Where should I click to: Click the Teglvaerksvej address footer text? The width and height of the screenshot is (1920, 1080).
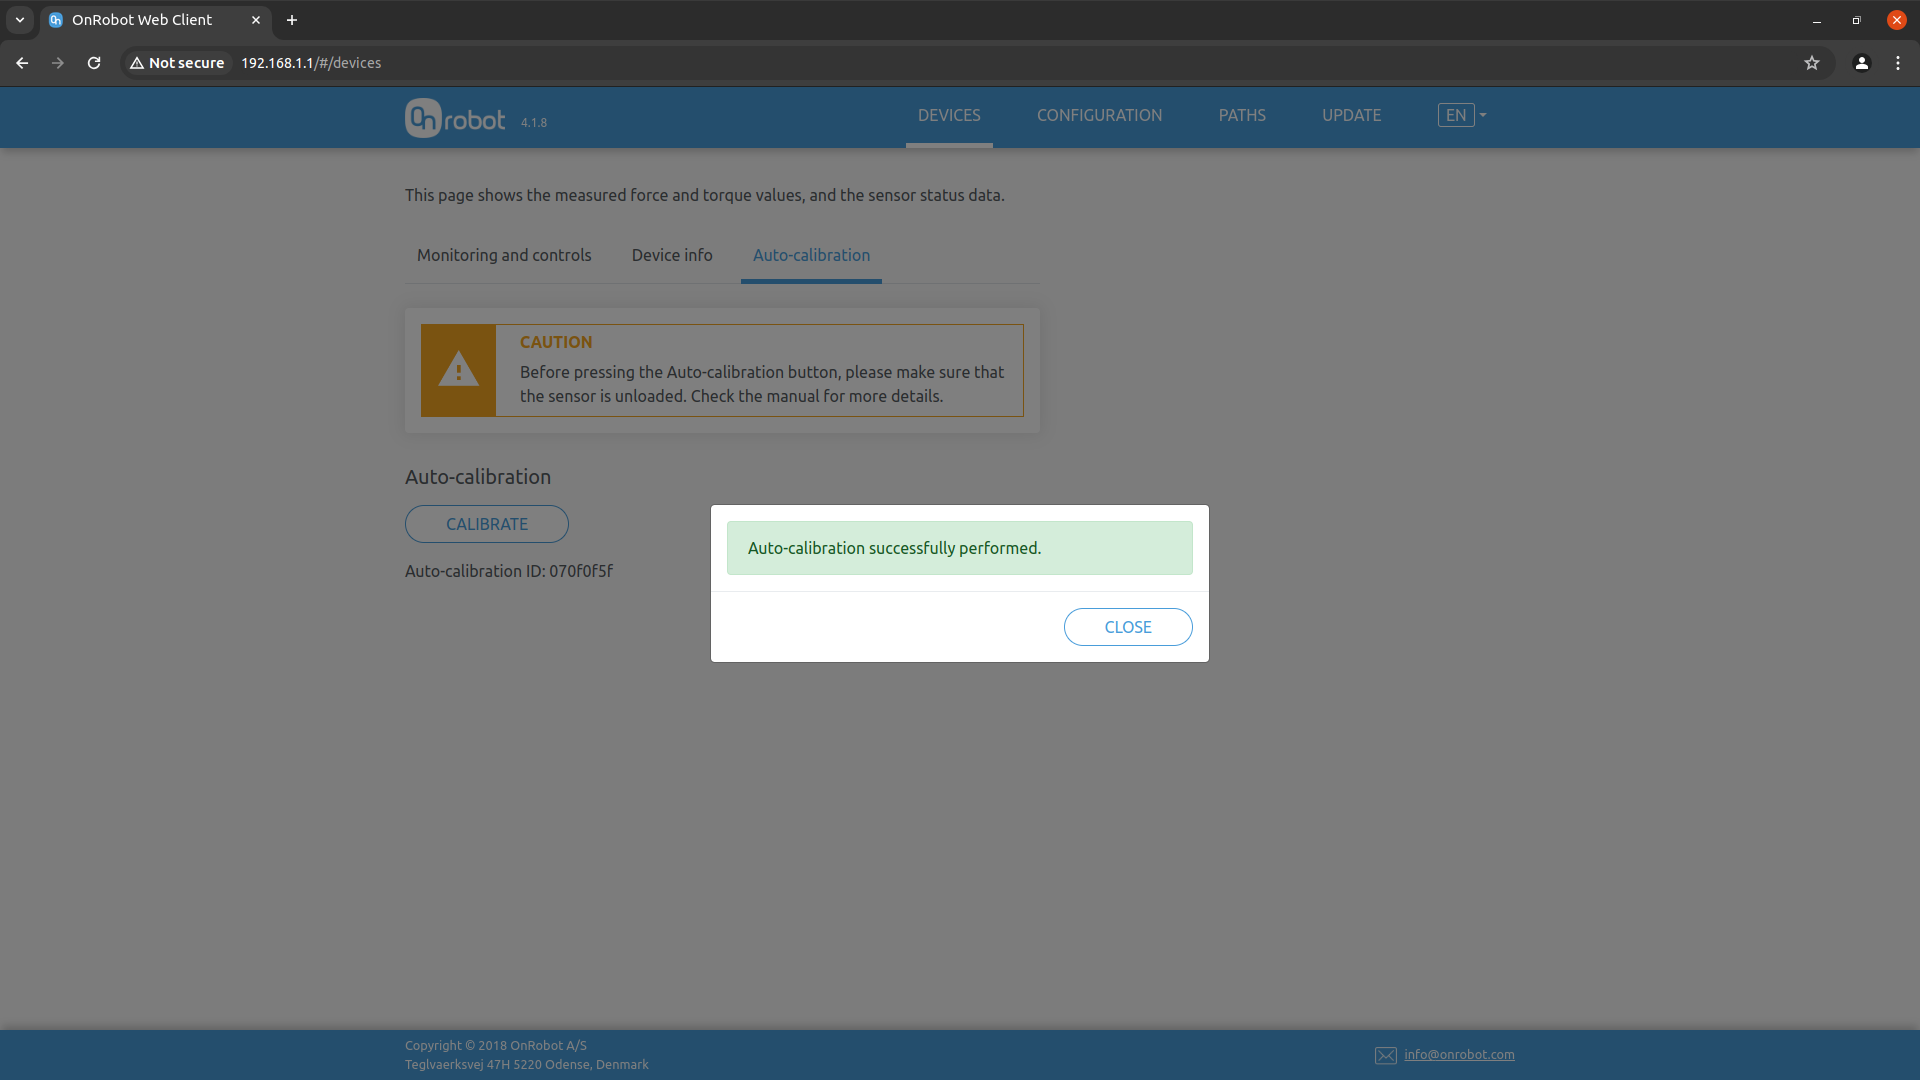pyautogui.click(x=527, y=1064)
